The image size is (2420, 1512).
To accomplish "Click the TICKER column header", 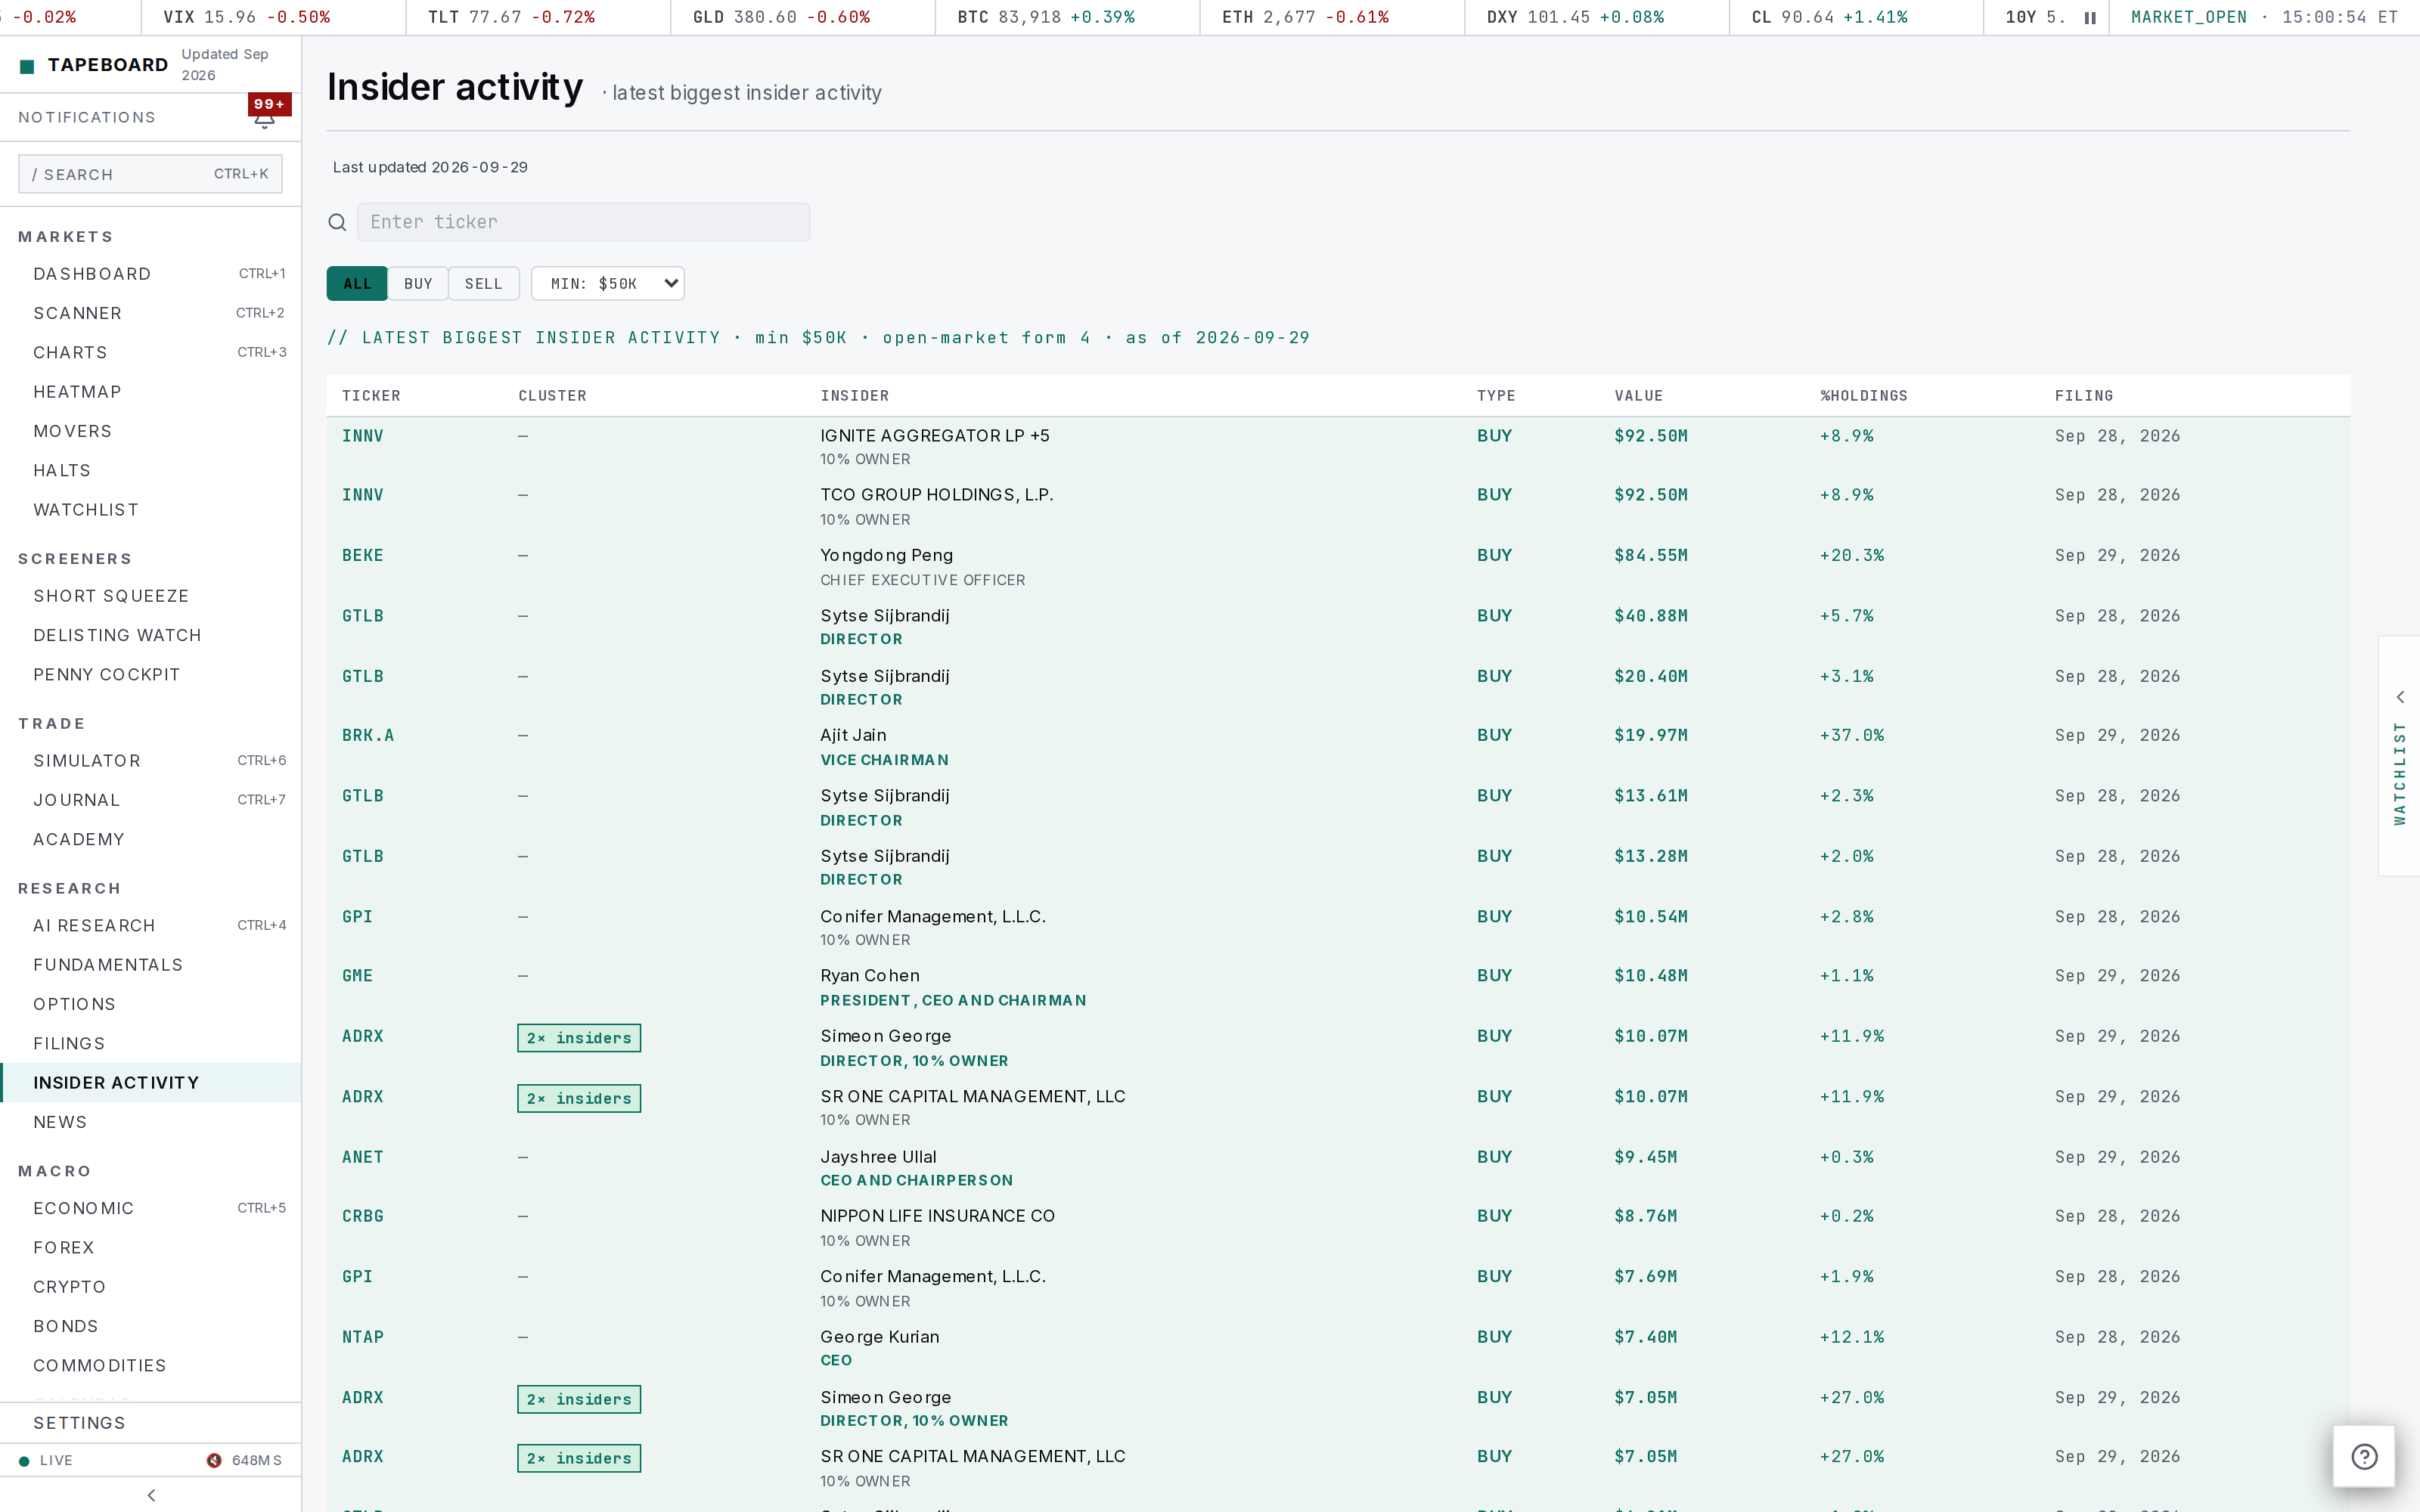I will click(371, 396).
